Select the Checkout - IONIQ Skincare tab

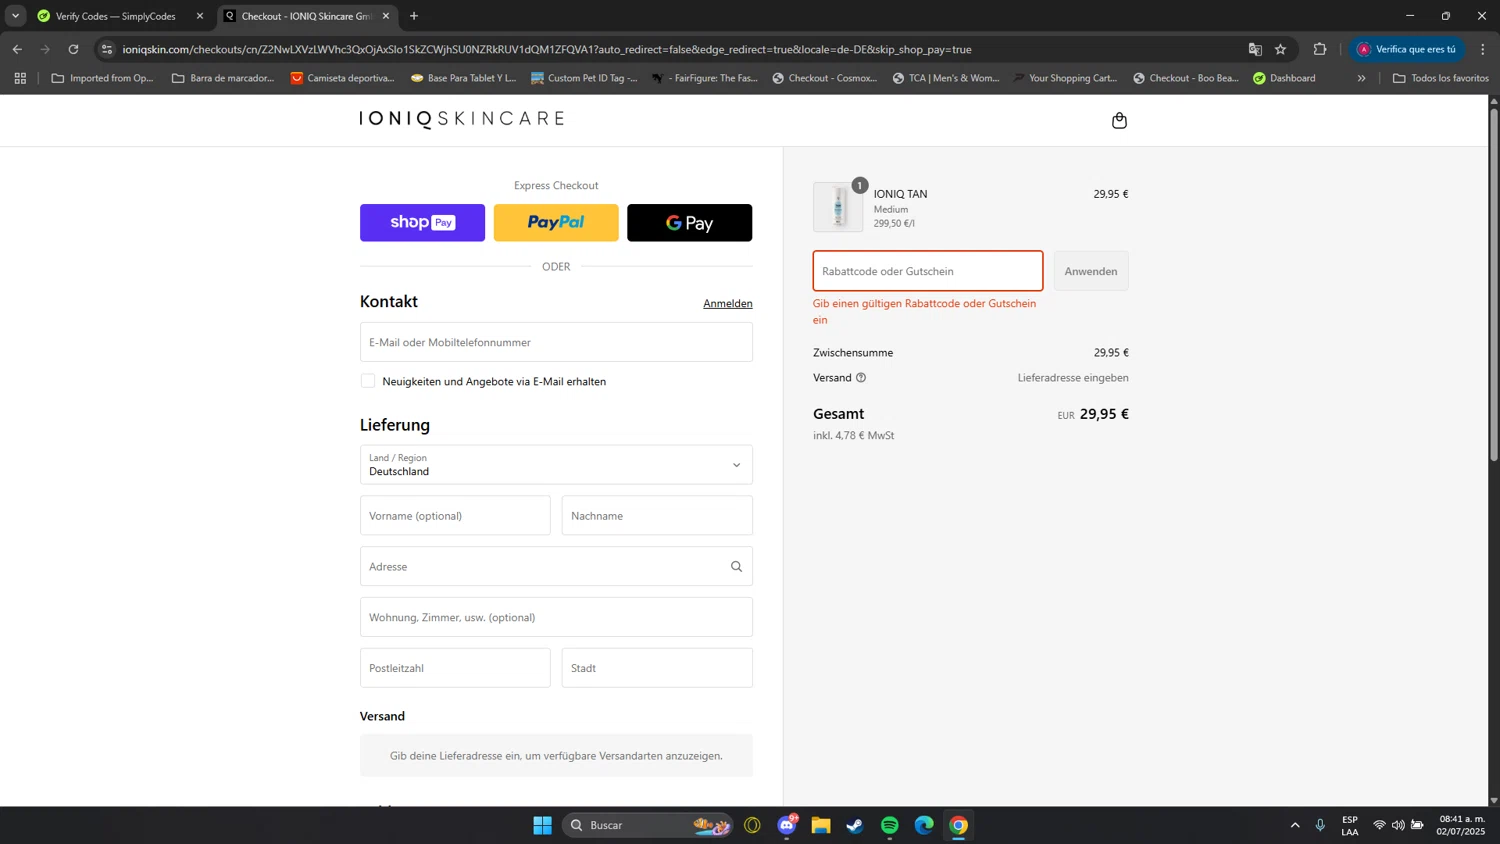[x=307, y=16]
